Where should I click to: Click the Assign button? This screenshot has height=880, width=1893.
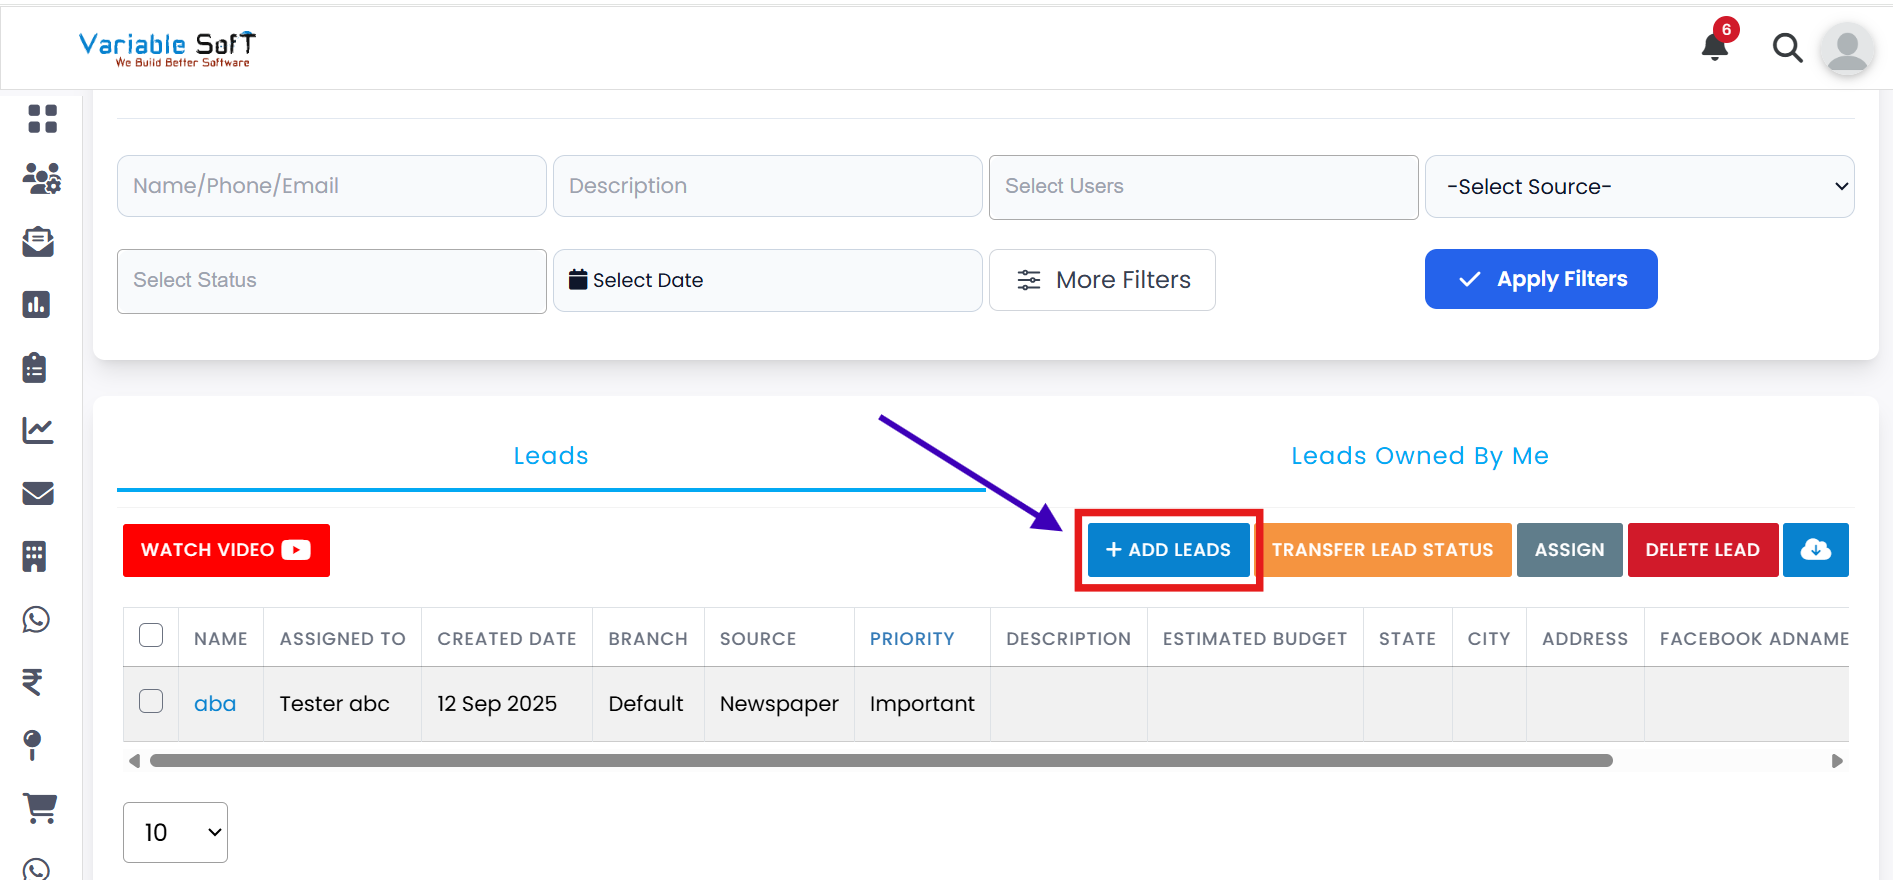click(1570, 550)
